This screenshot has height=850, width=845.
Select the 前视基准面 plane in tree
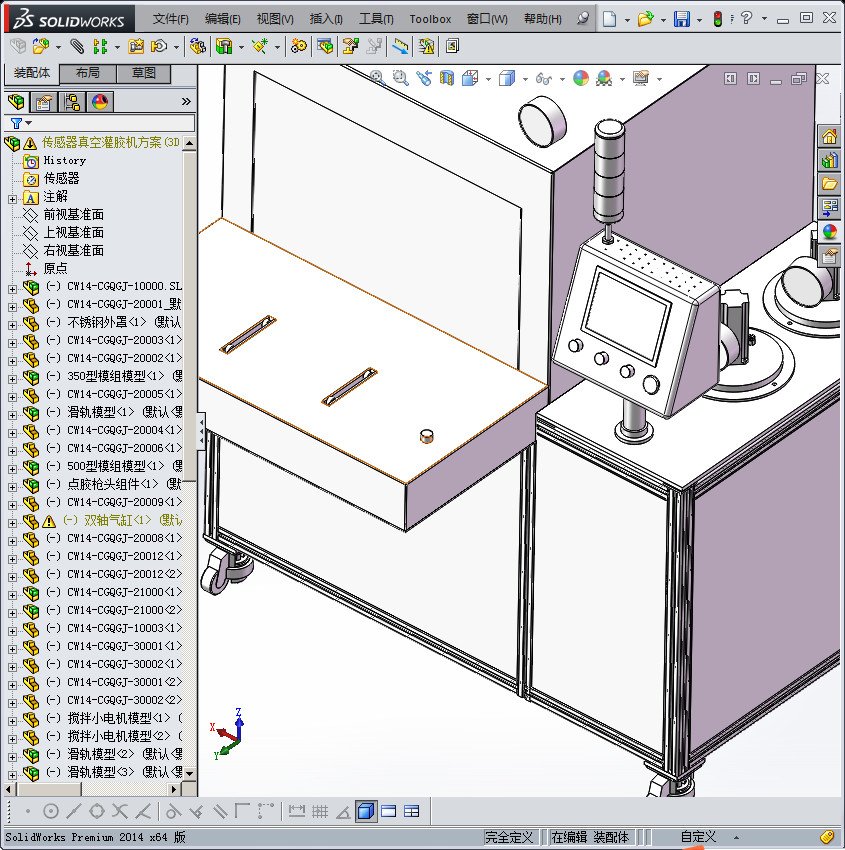(x=74, y=215)
